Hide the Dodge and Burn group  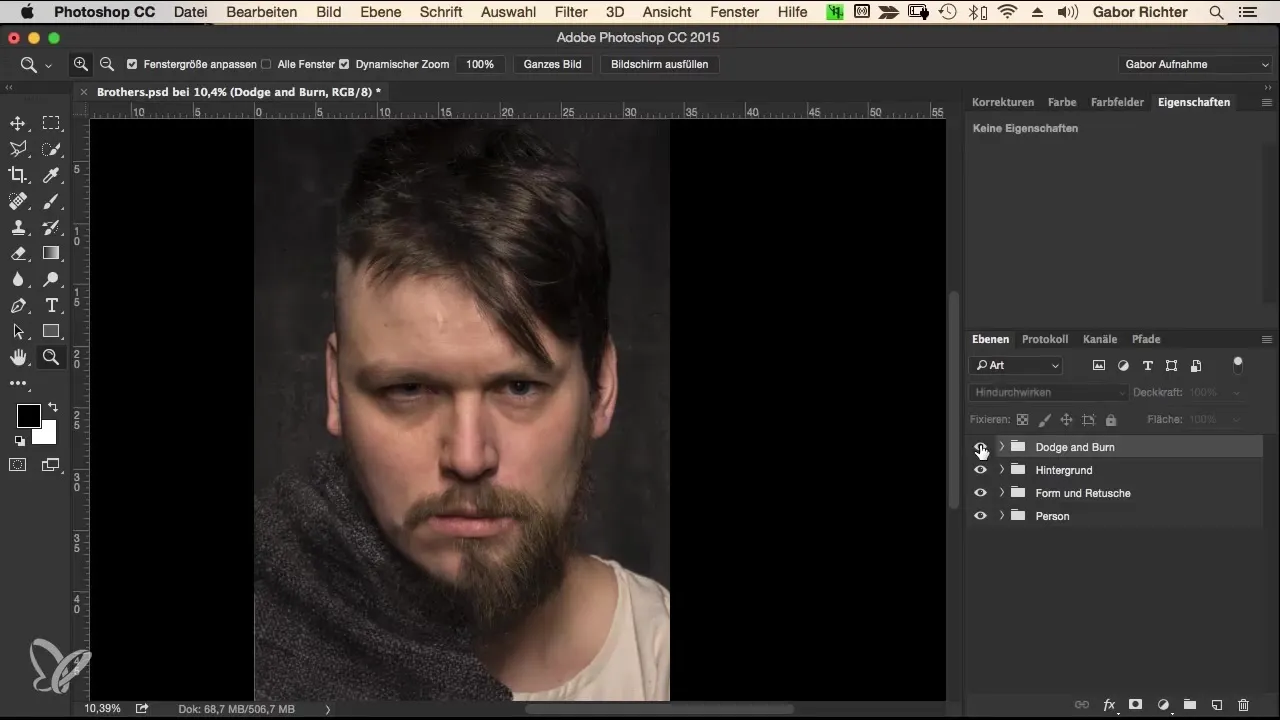point(980,447)
